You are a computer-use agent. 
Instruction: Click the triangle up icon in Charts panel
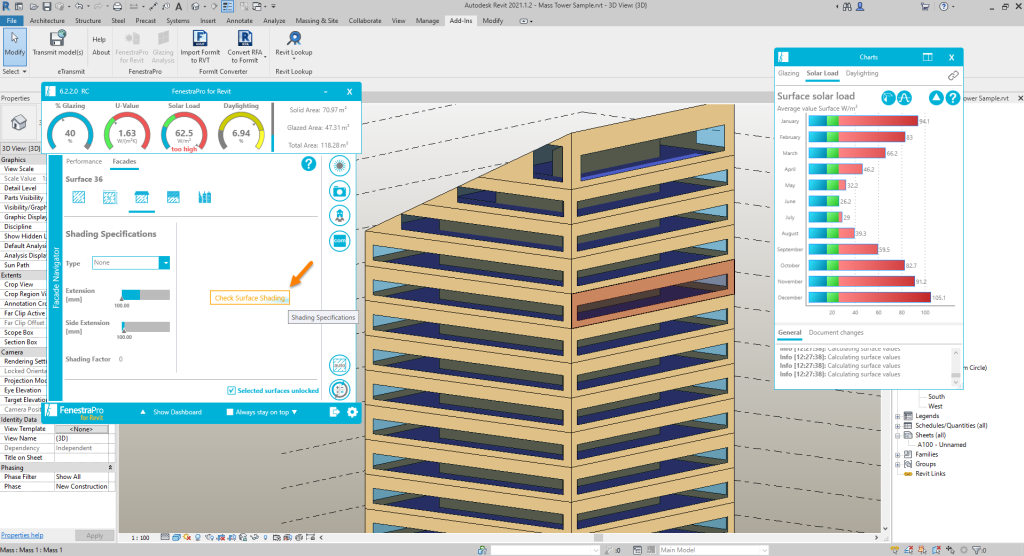[x=936, y=98]
